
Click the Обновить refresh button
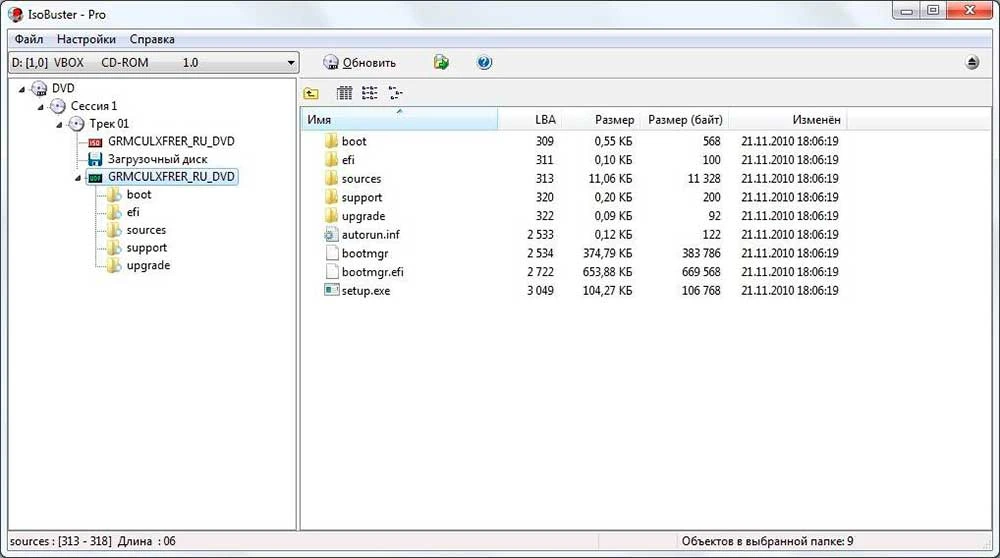pos(360,62)
